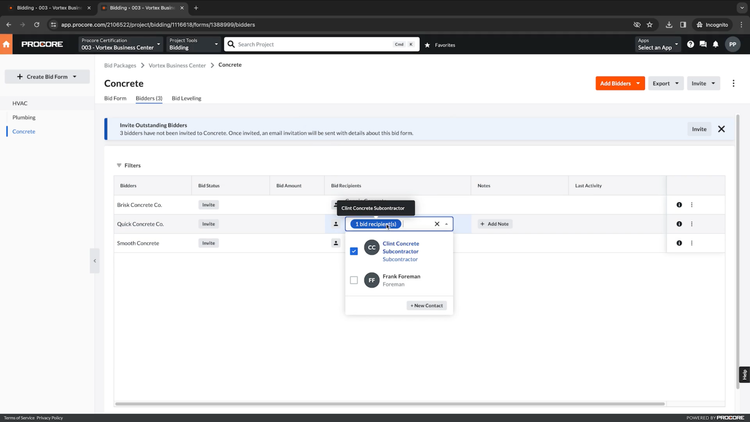Screen dimensions: 750x422
Task: Open a new browser tab
Action: click(196, 8)
